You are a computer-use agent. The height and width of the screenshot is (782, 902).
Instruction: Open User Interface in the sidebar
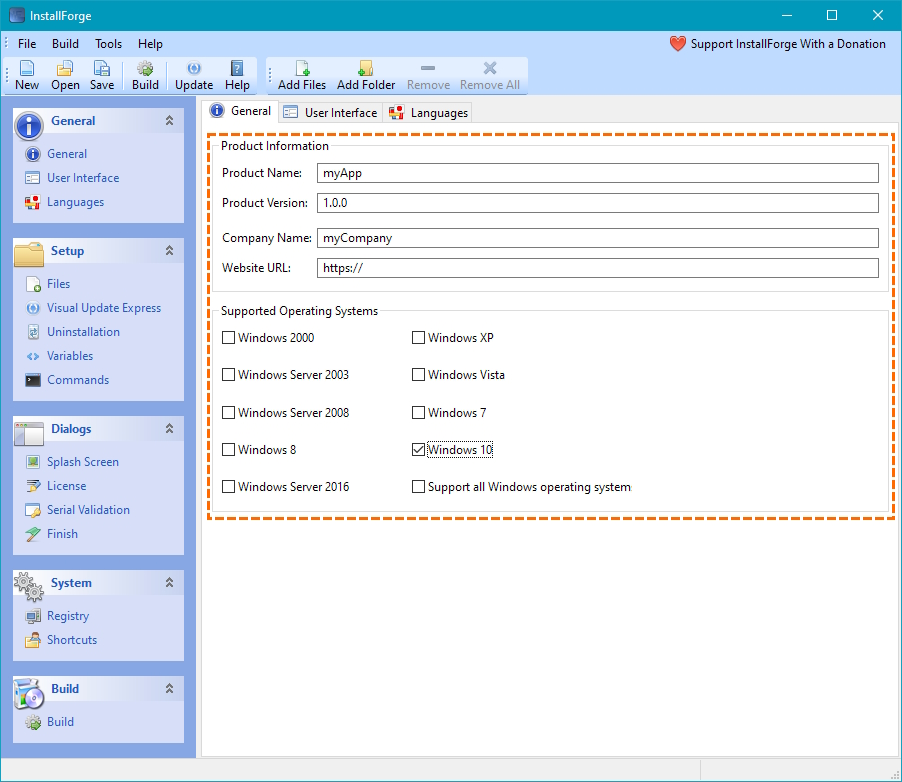coord(72,178)
